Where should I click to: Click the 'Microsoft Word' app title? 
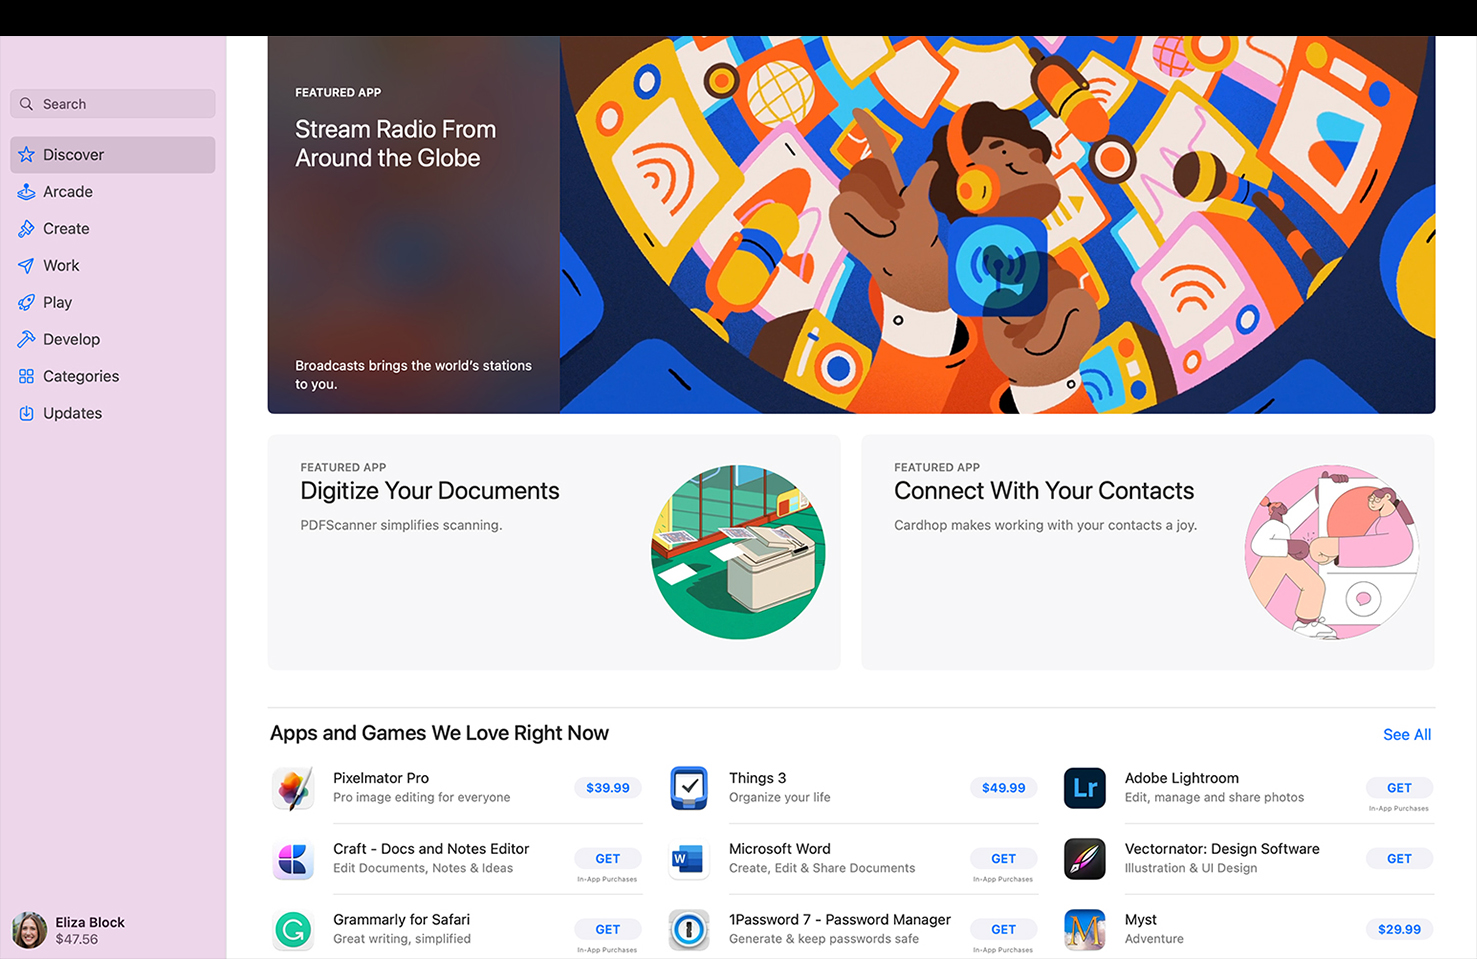click(x=780, y=849)
